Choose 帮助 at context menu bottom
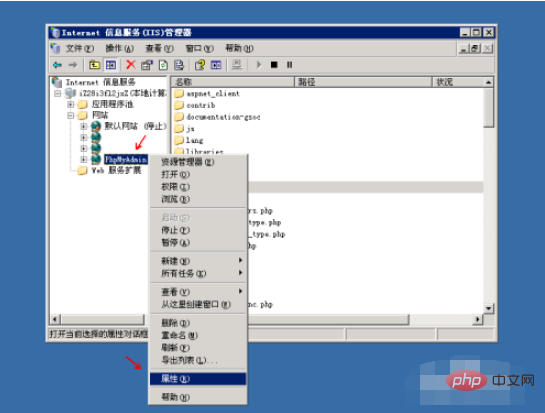Screen dimensions: 545x413 point(198,397)
